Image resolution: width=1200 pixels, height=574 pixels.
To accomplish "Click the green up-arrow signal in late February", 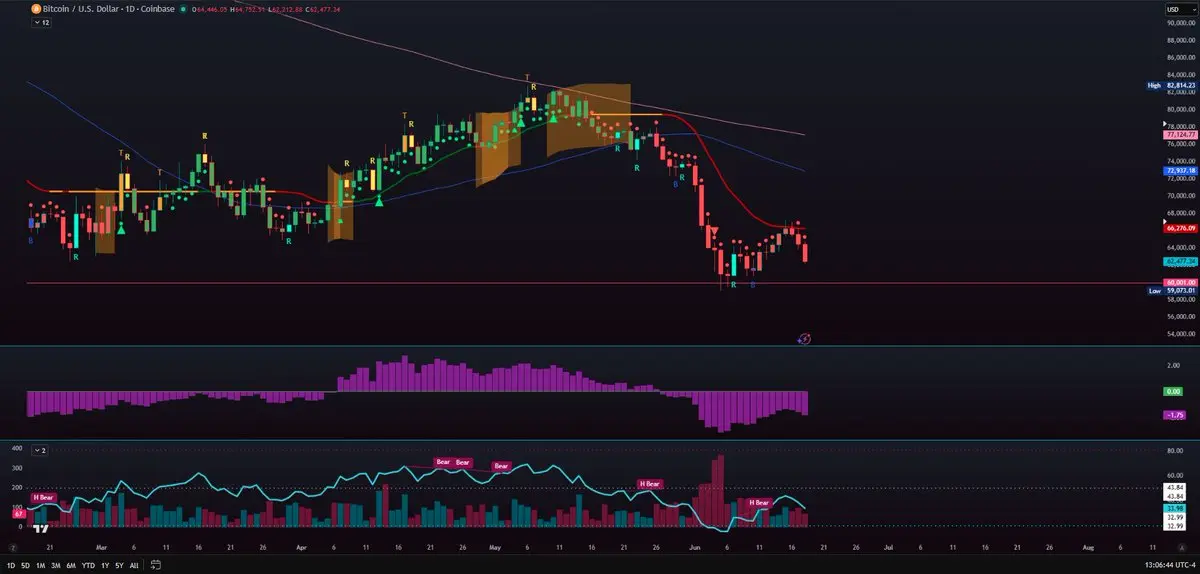I will pos(121,228).
